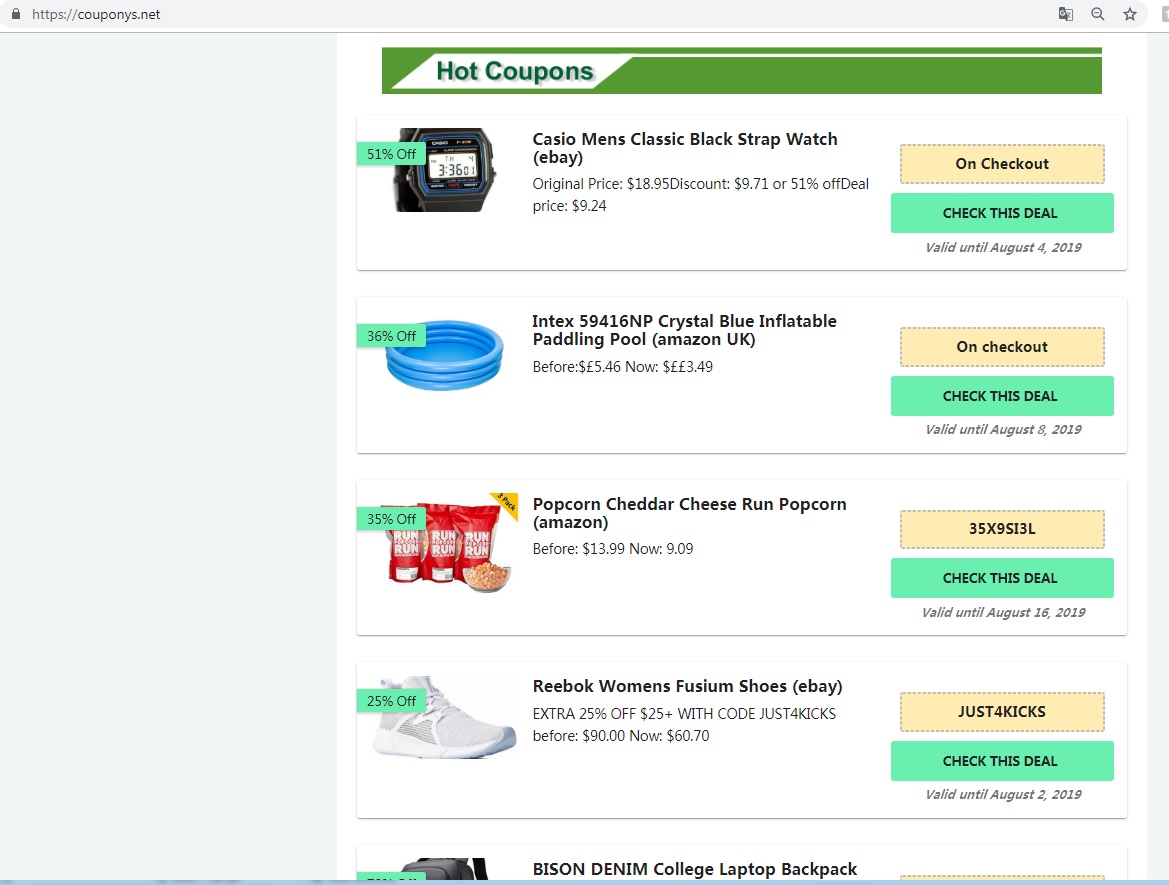Click the 51% Off badge
The image size is (1169, 885).
point(391,154)
